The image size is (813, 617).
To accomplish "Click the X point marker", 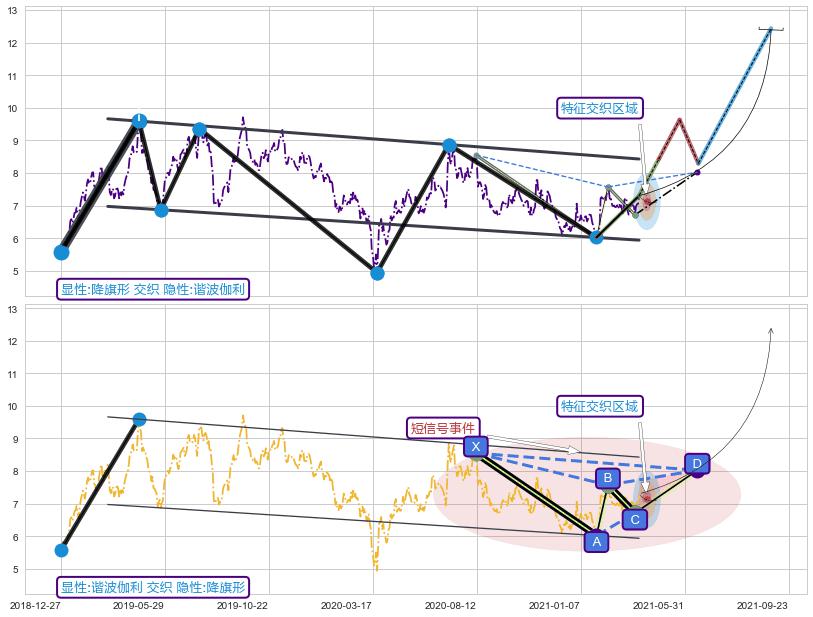I will point(476,446).
